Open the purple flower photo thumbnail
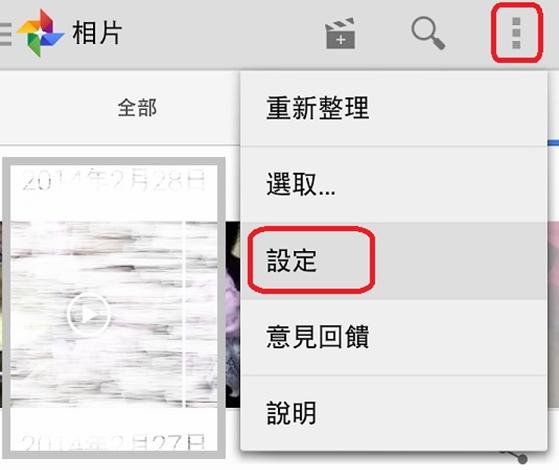 coord(234,315)
